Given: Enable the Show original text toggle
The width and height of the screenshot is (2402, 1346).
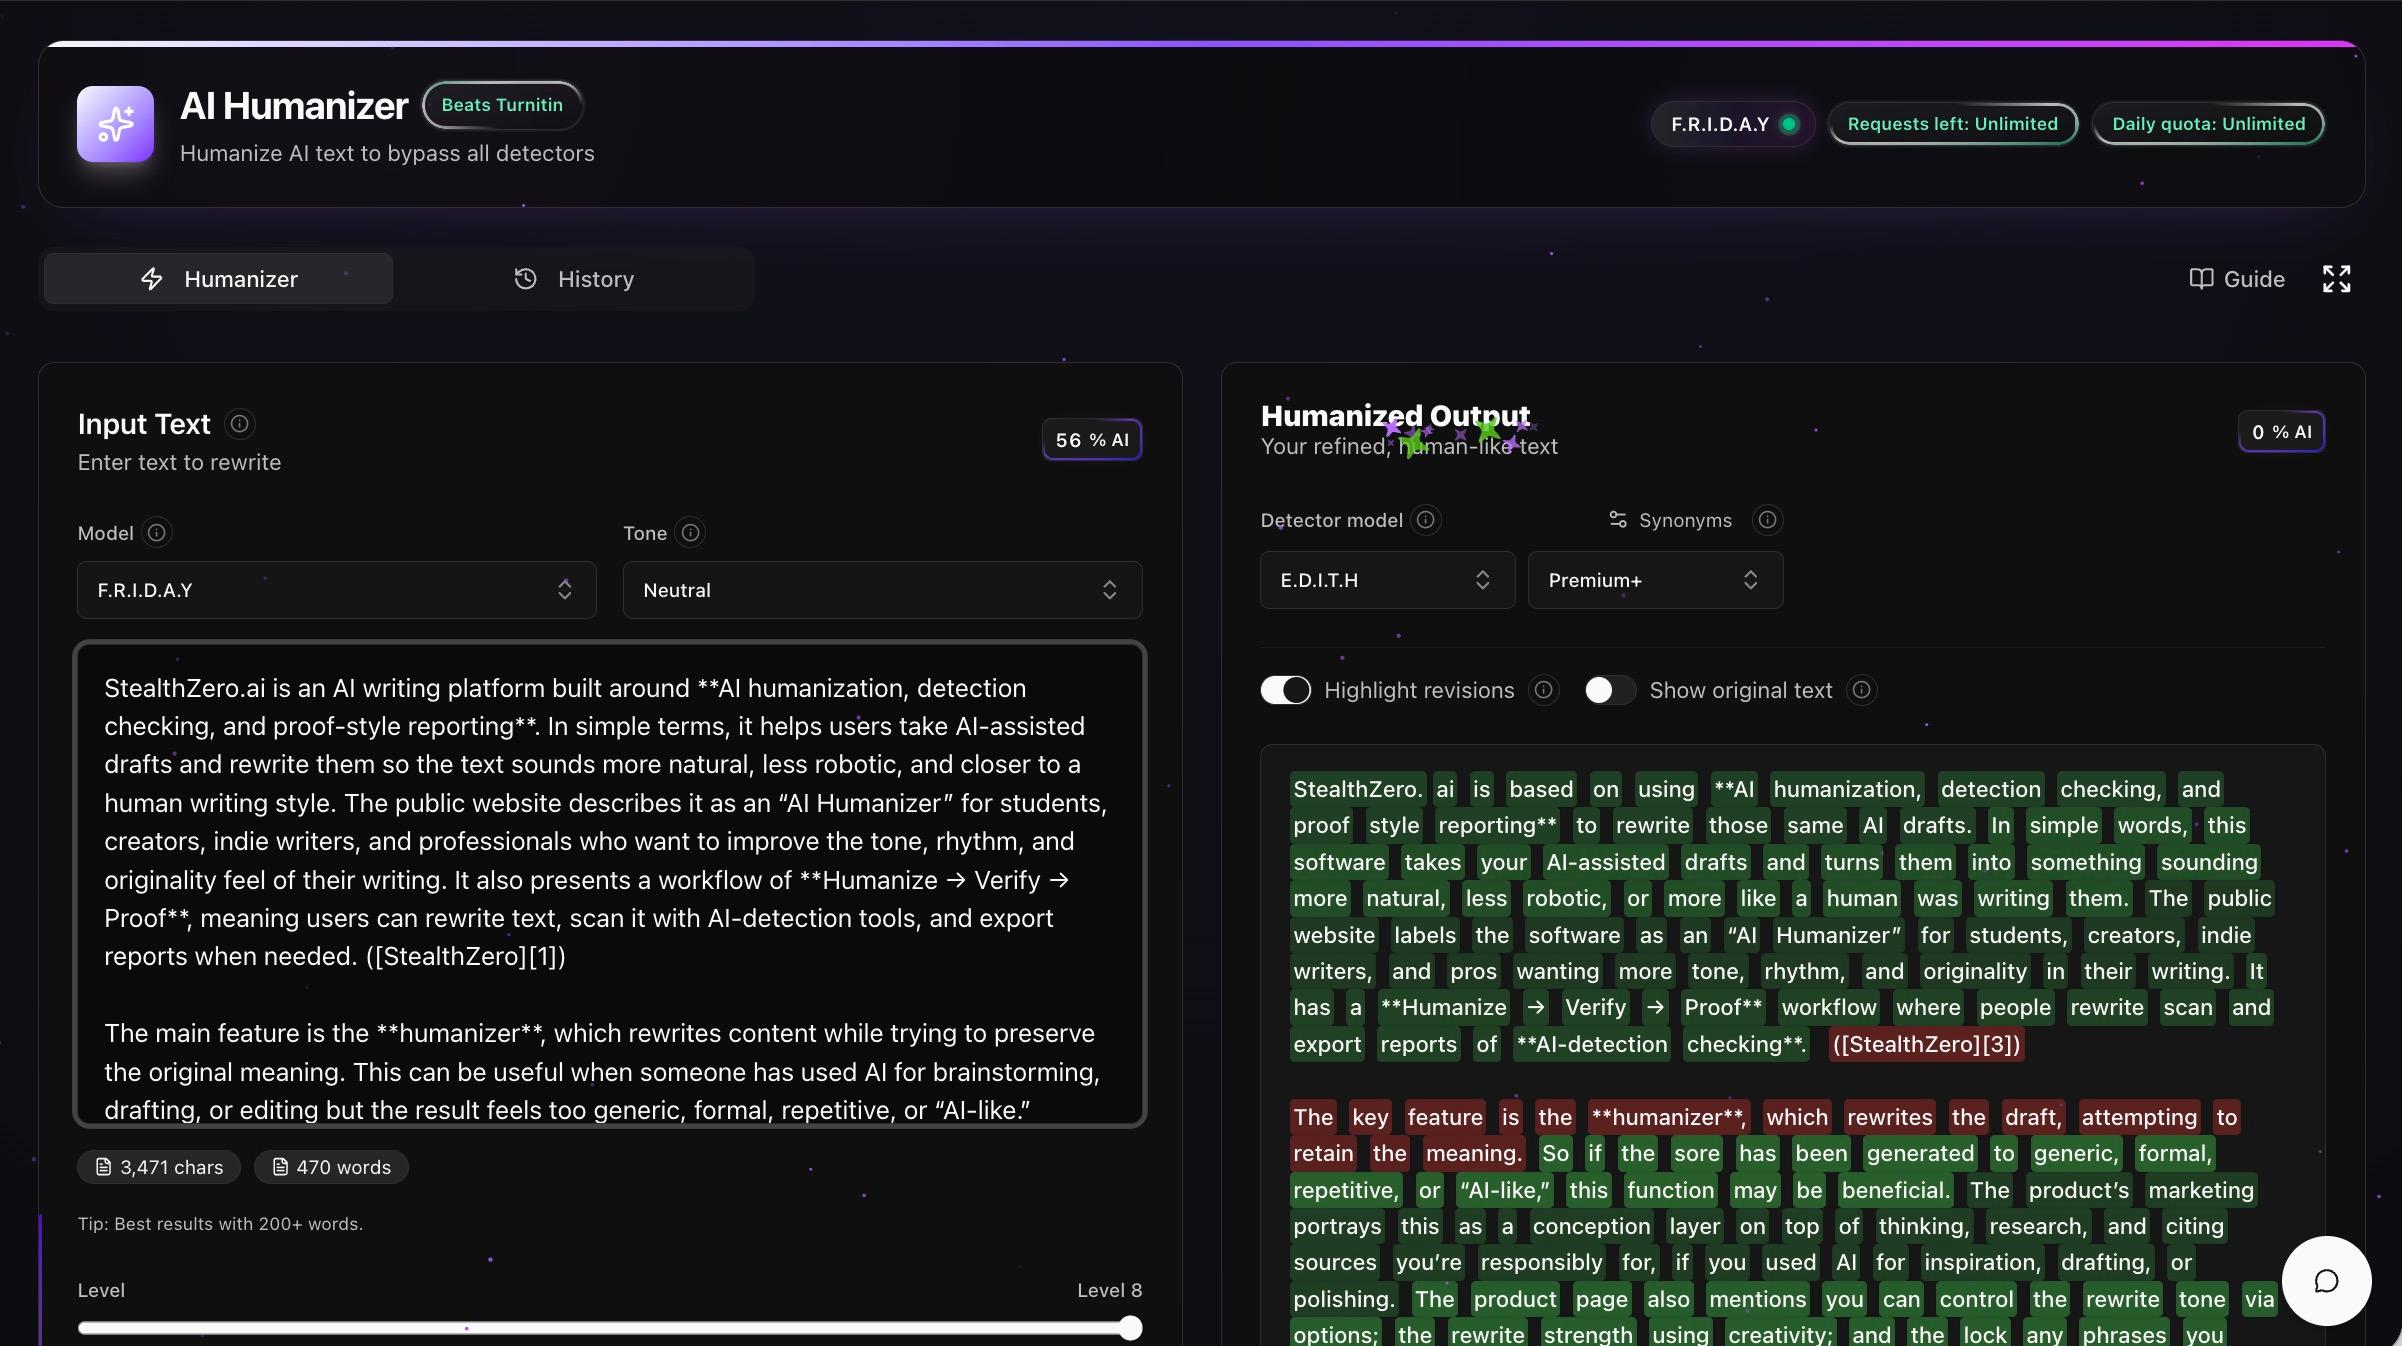Looking at the screenshot, I should [1610, 690].
